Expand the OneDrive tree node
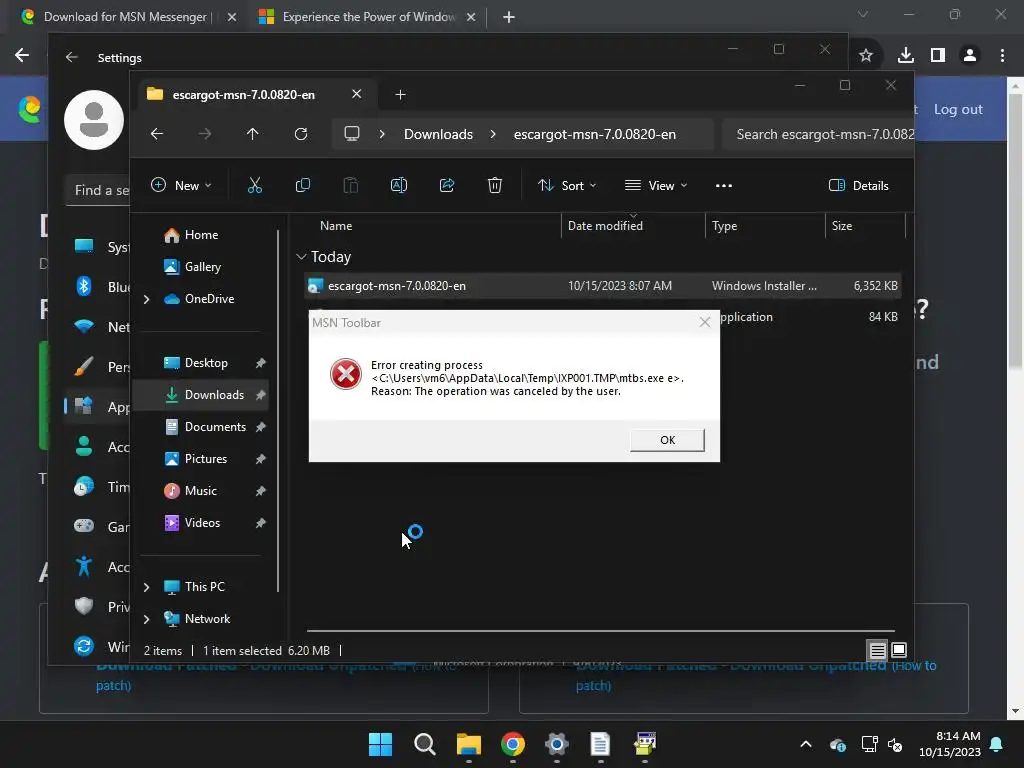 coord(146,299)
